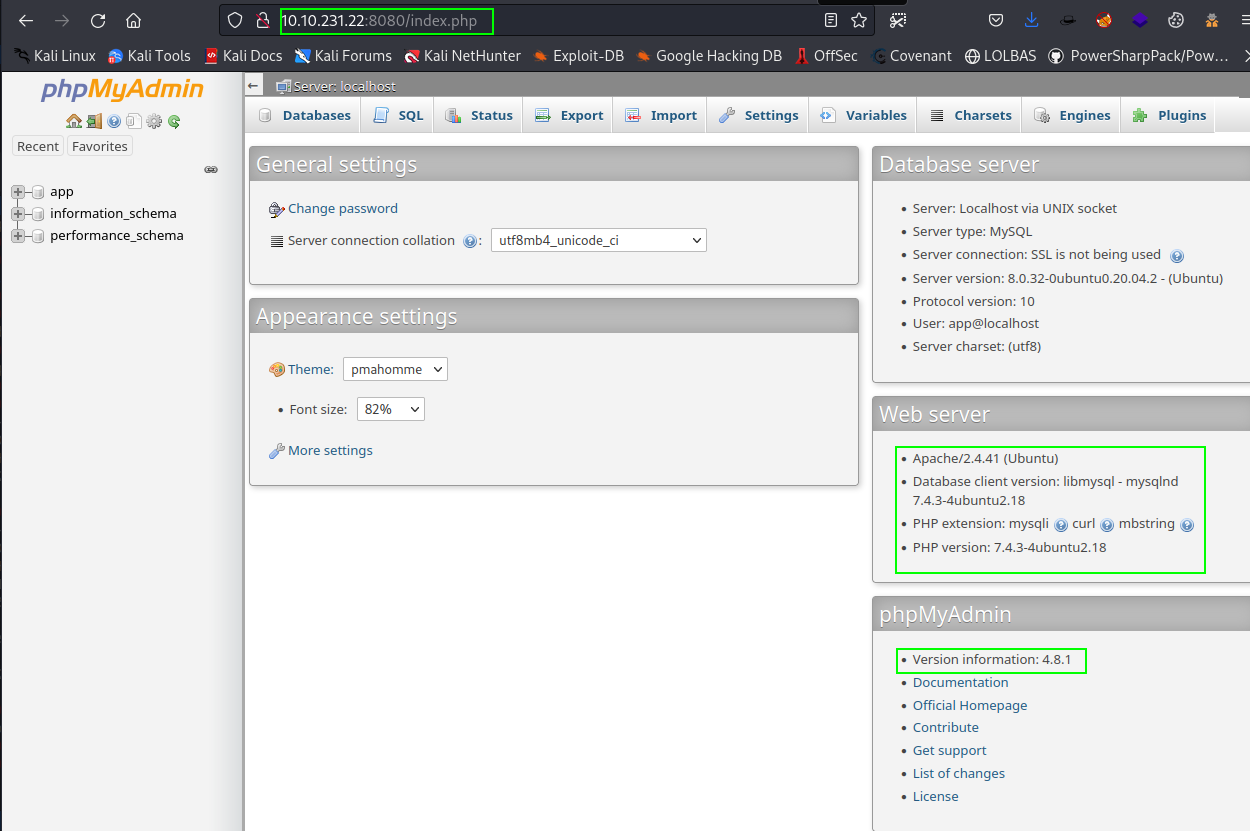
Task: Open the Export tab
Action: point(569,116)
